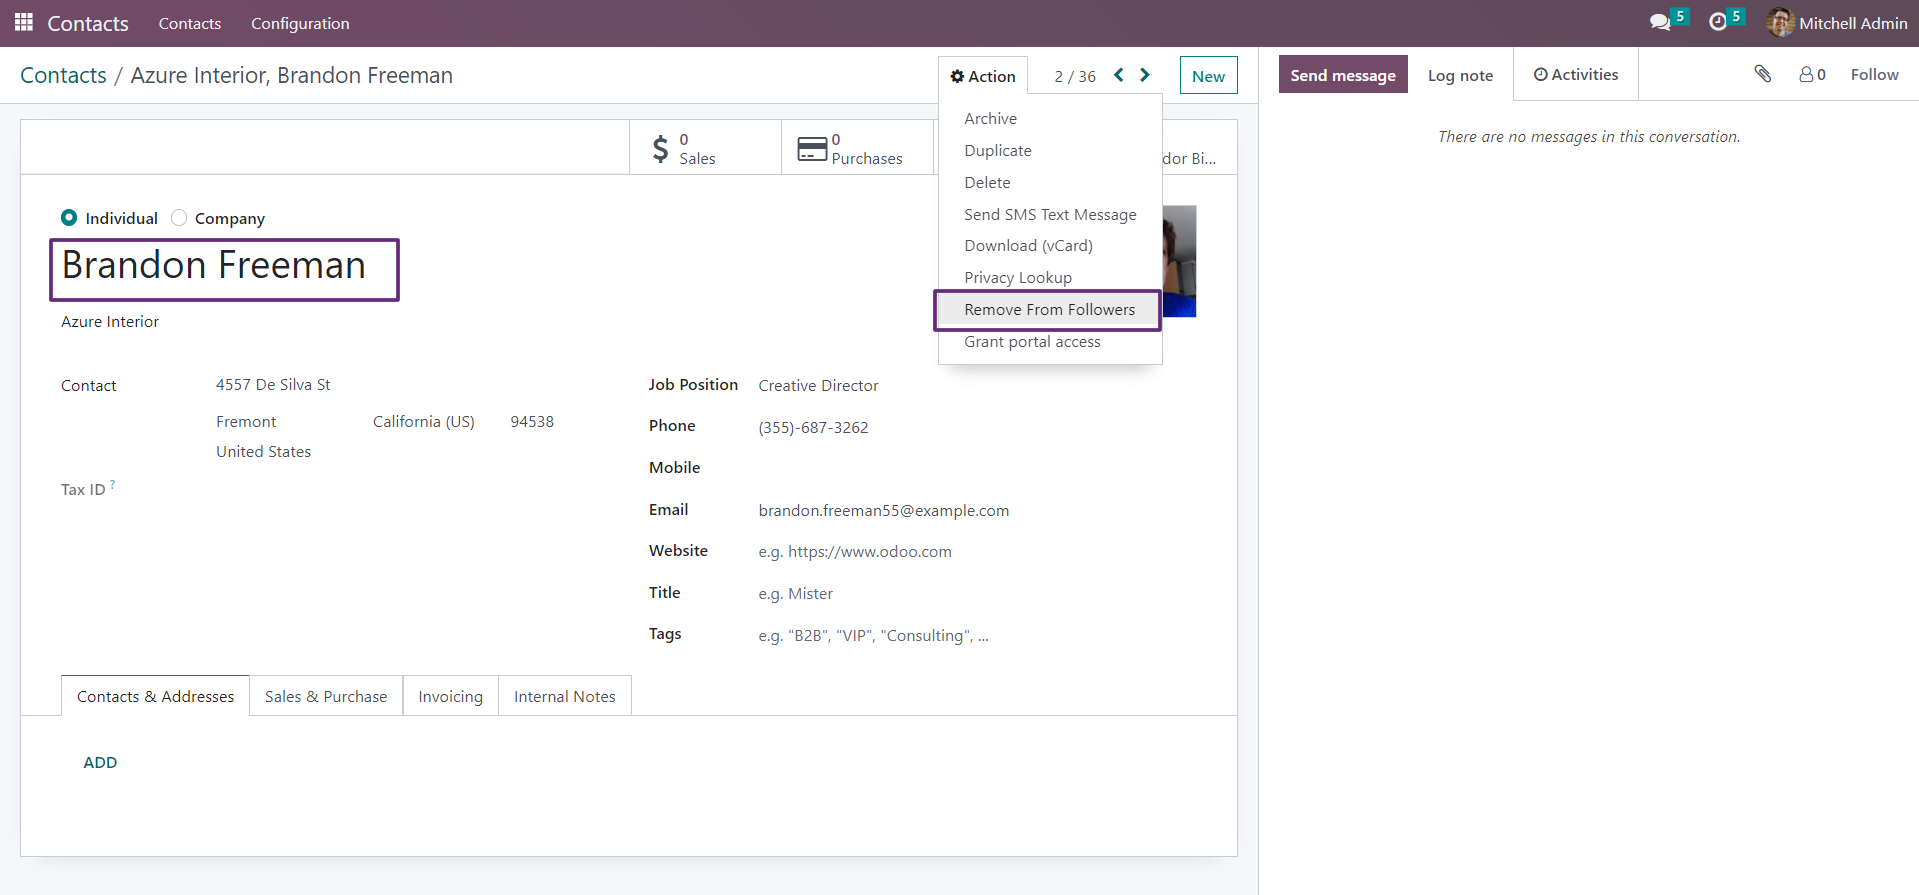1919x895 pixels.
Task: Choose Archive from Action menu
Action: 1050,118
